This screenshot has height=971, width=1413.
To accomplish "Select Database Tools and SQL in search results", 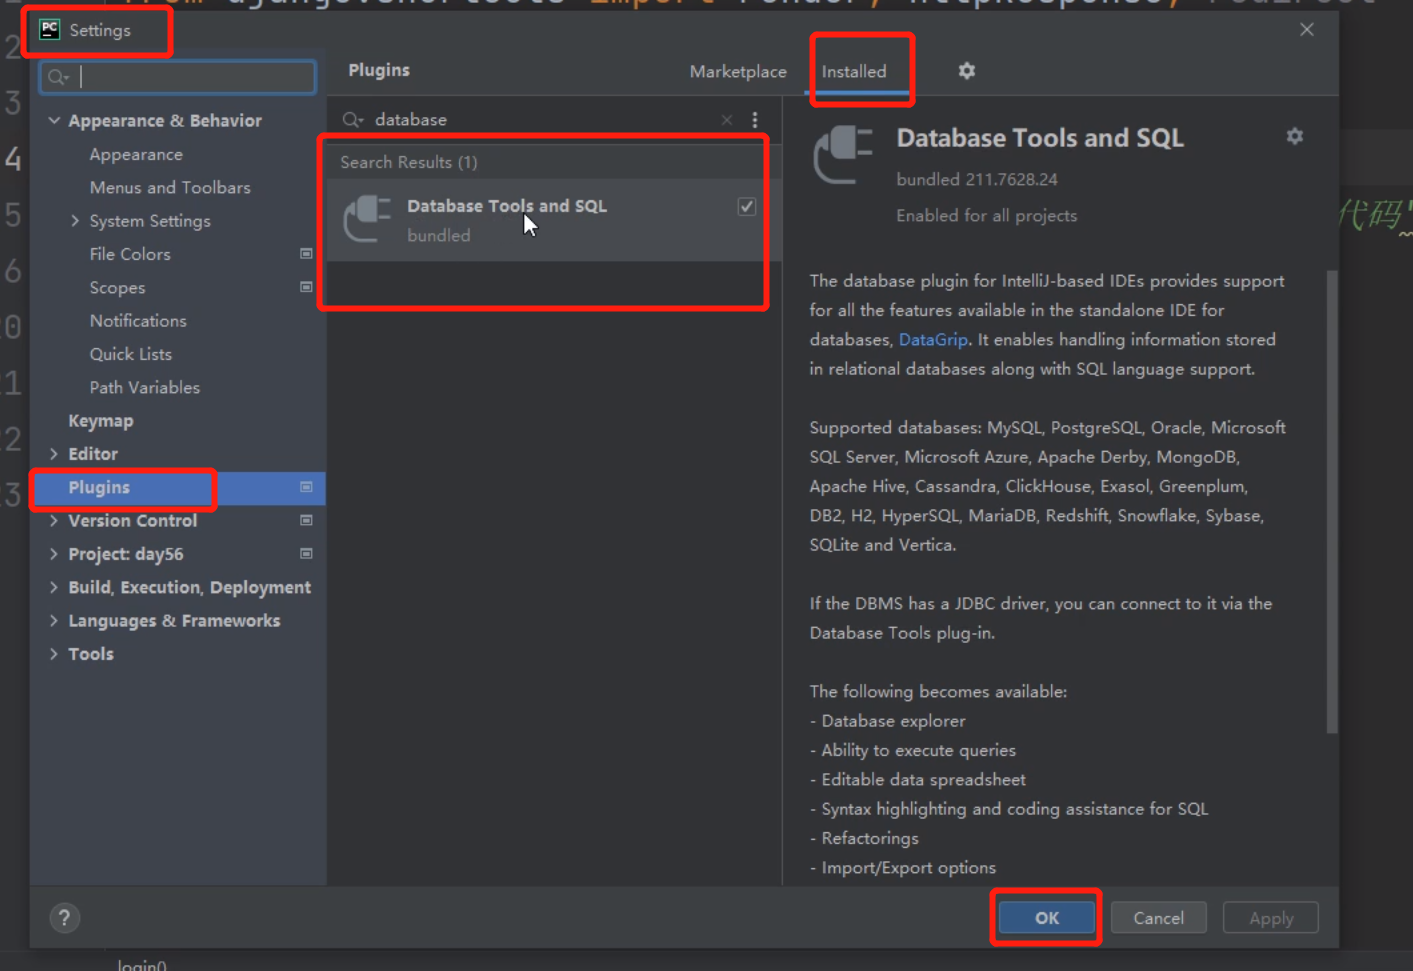I will (x=554, y=220).
